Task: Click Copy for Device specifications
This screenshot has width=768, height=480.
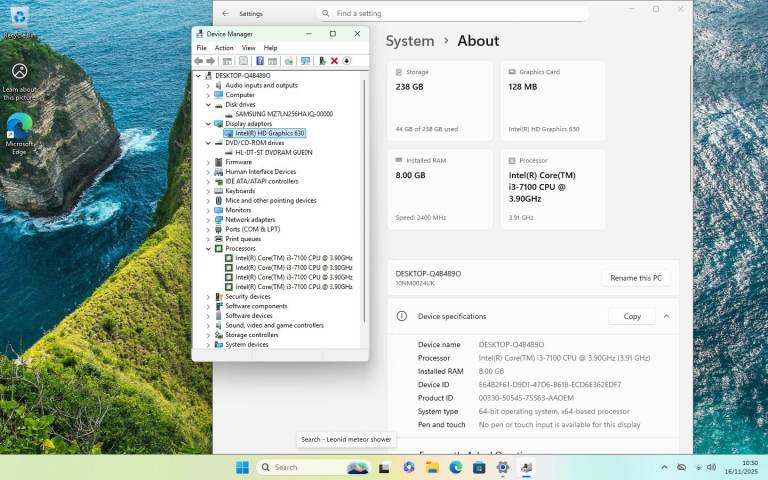Action: pyautogui.click(x=632, y=316)
